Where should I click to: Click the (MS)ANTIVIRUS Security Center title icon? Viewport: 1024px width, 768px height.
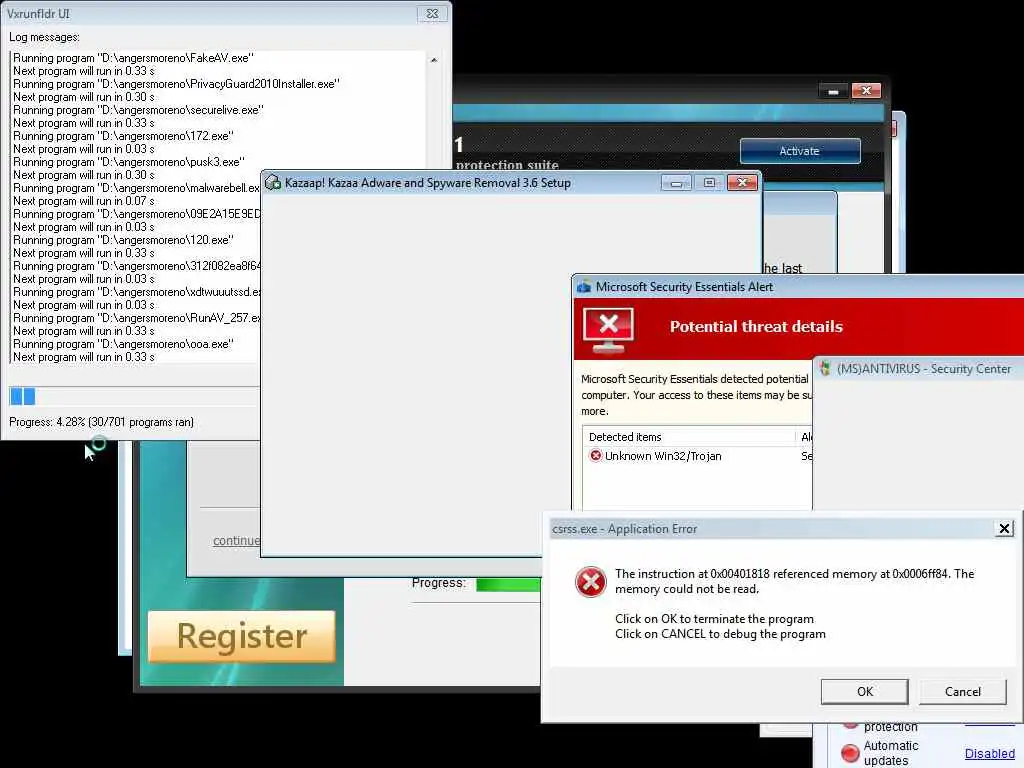825,368
